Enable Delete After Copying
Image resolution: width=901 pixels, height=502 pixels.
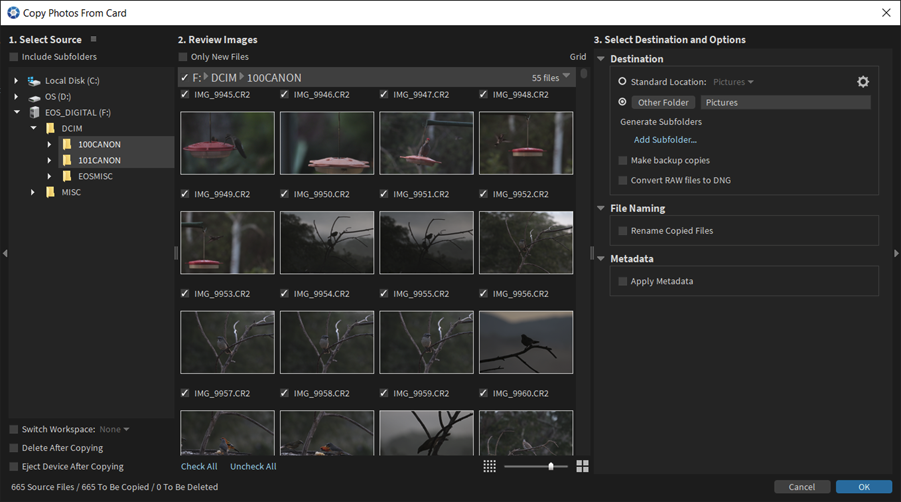(x=13, y=448)
